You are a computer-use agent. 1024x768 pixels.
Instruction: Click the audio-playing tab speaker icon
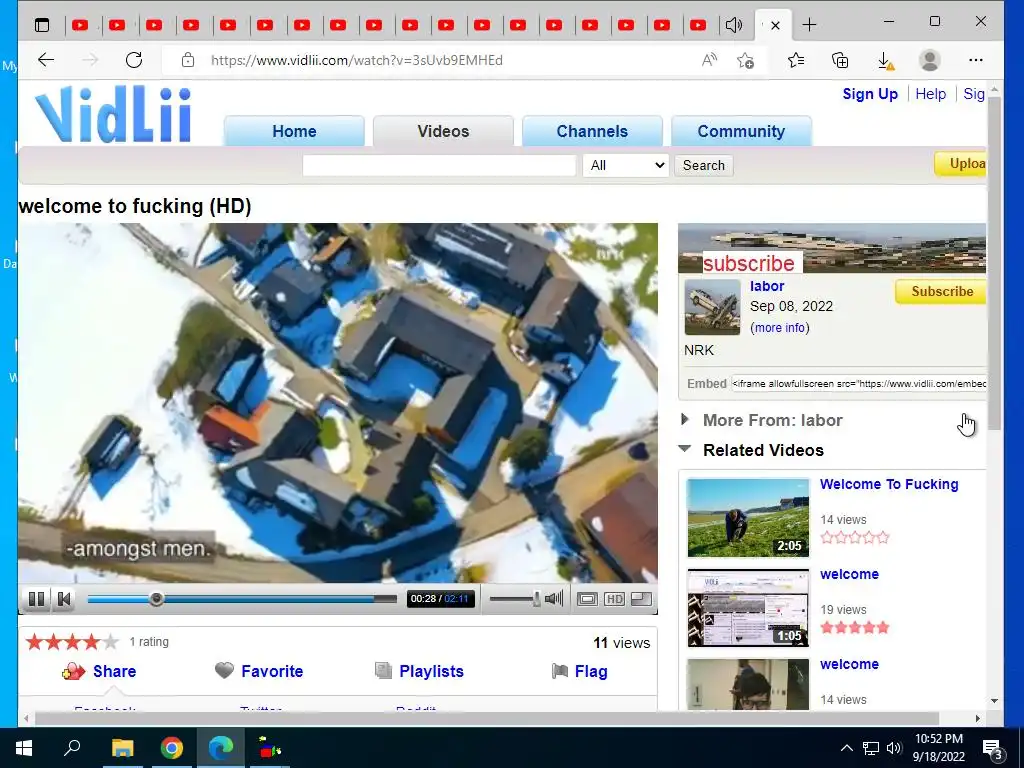tap(733, 25)
